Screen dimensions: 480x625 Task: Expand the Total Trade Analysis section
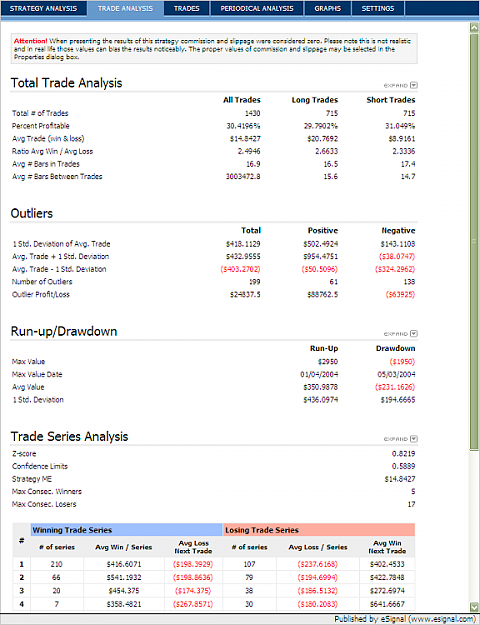point(400,85)
